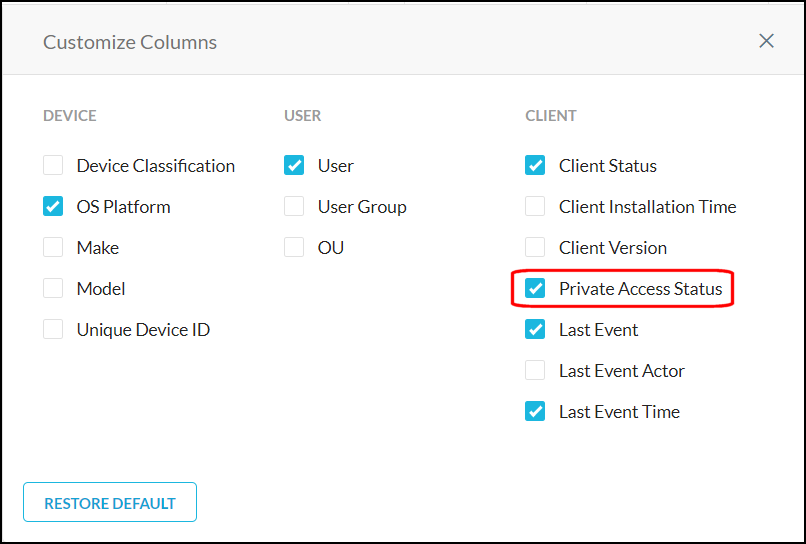This screenshot has width=806, height=544.
Task: Enable the Model column checkbox
Action: tap(53, 289)
